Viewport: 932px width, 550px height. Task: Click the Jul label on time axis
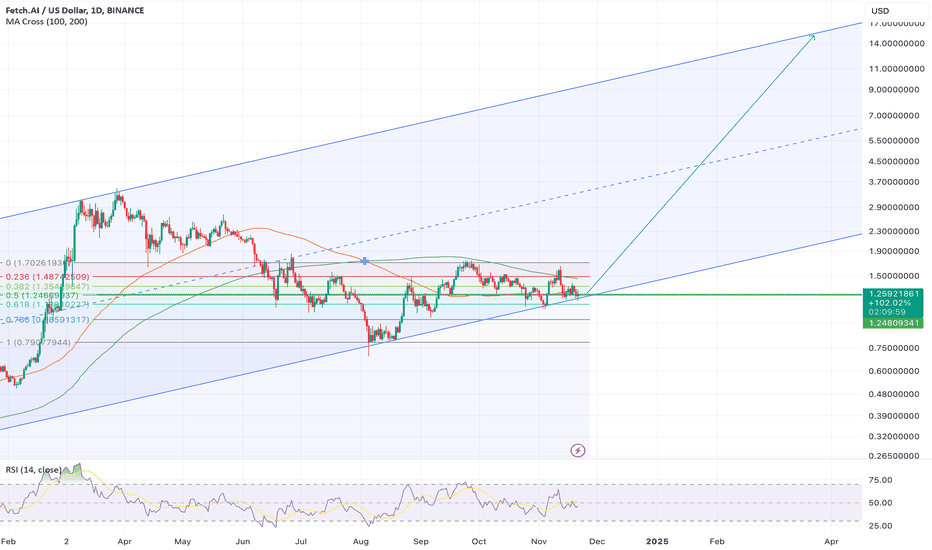301,542
